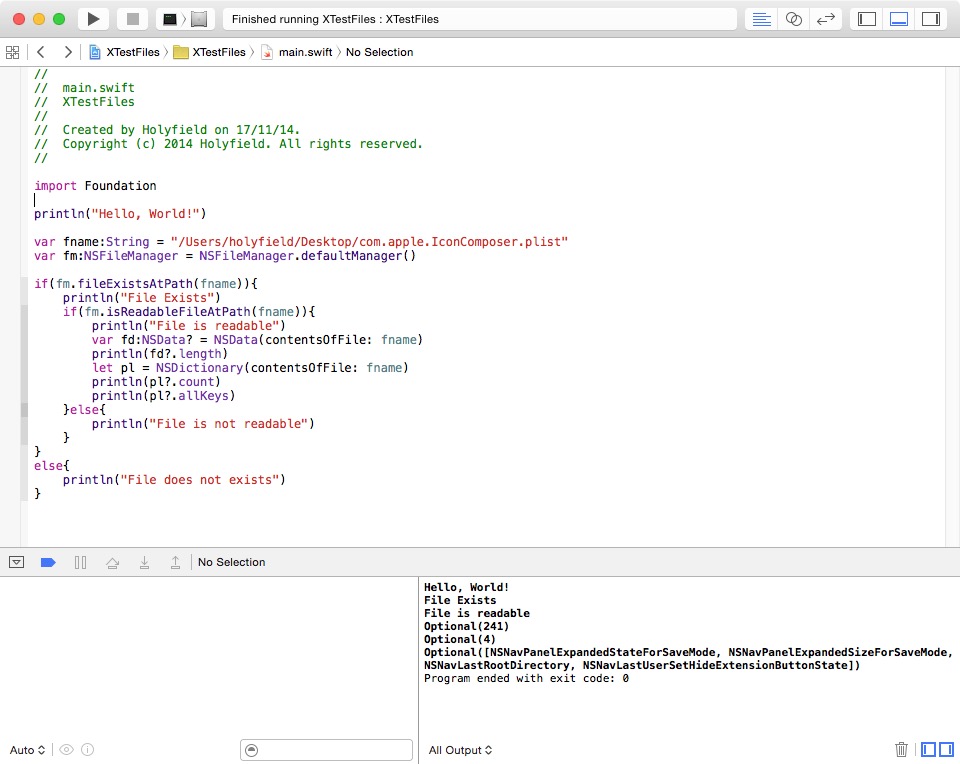Select the run destination device
The image size is (960, 764).
pyautogui.click(x=199, y=19)
